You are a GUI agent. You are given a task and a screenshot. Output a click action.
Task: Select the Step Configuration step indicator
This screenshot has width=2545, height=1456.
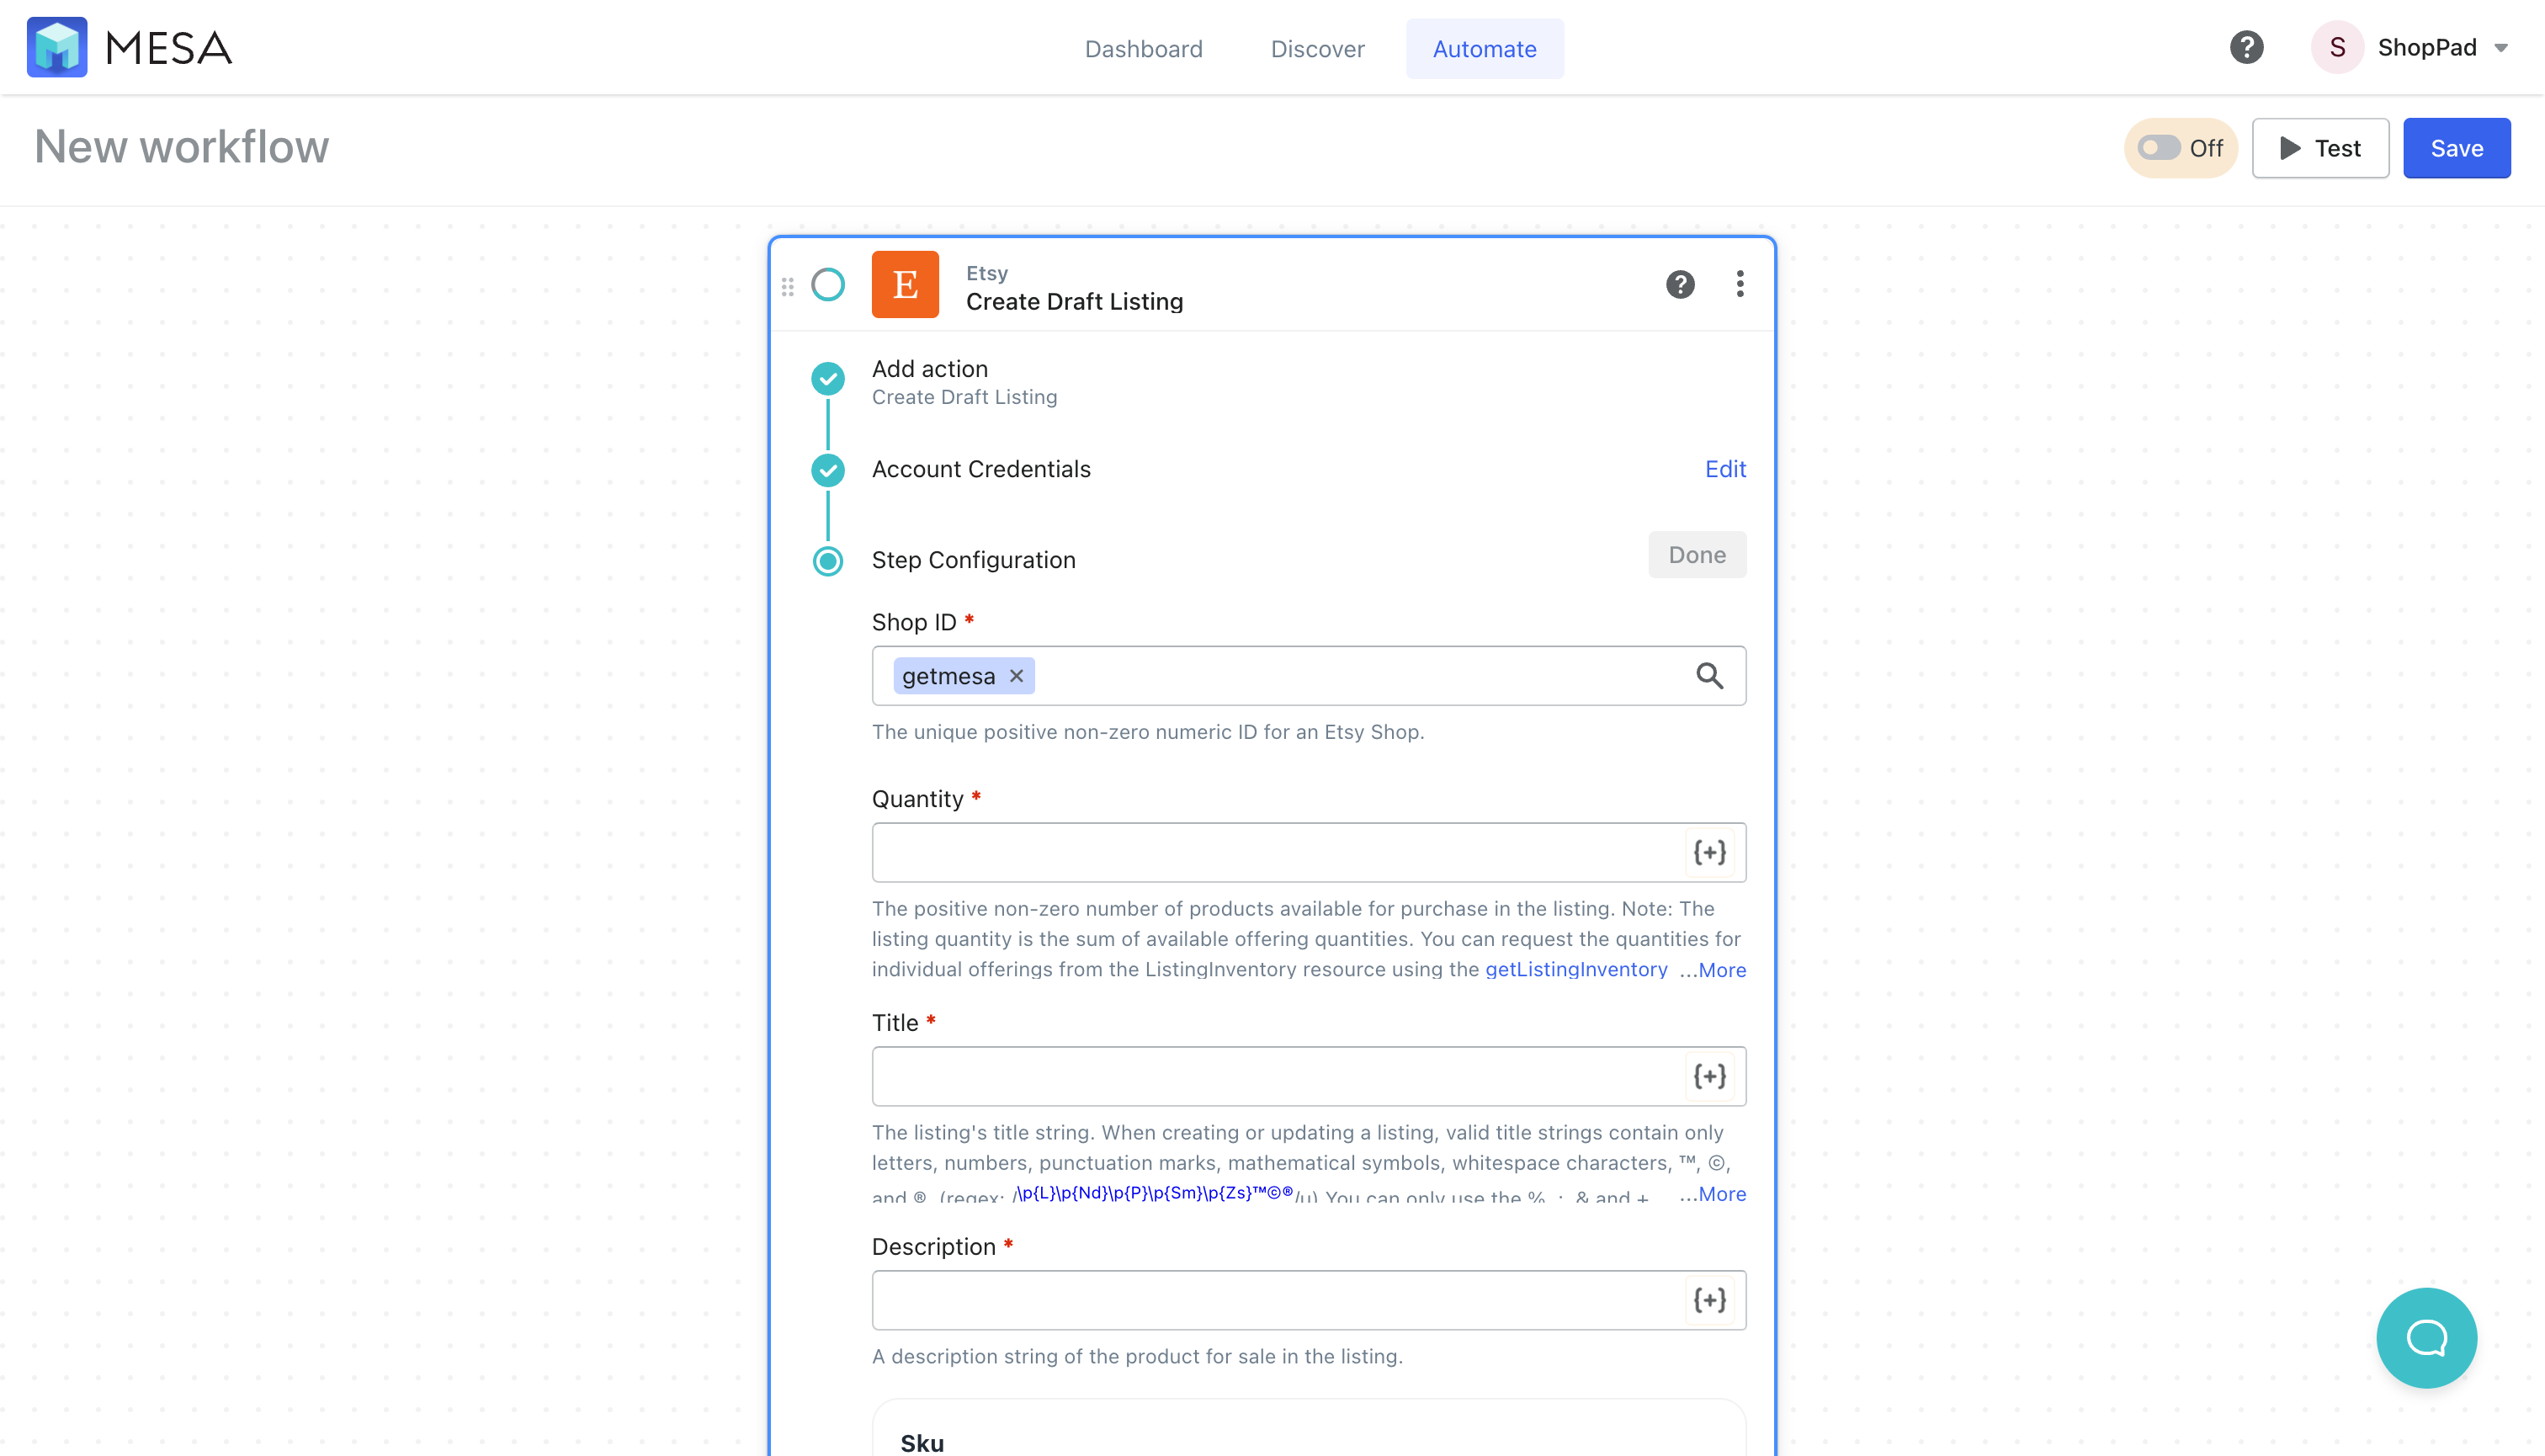[828, 560]
